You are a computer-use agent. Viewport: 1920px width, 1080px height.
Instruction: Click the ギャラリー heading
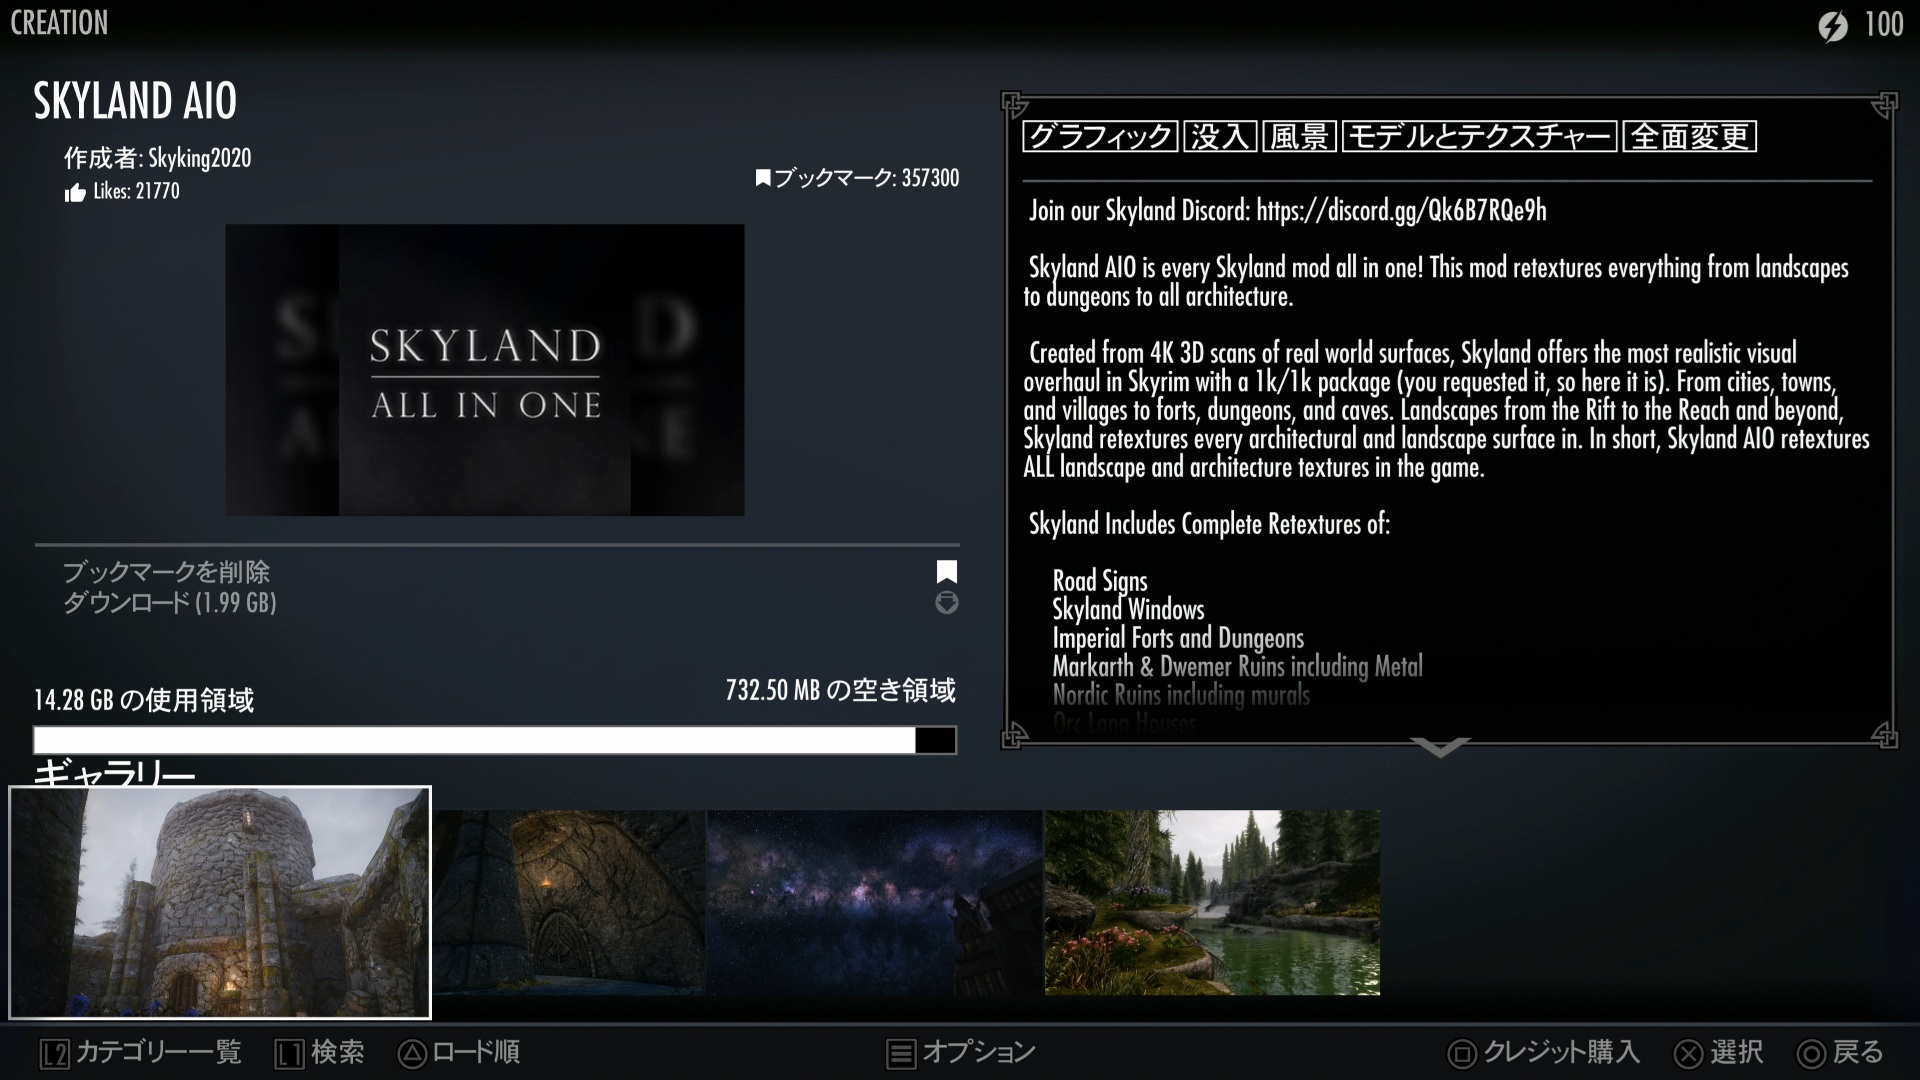114,773
